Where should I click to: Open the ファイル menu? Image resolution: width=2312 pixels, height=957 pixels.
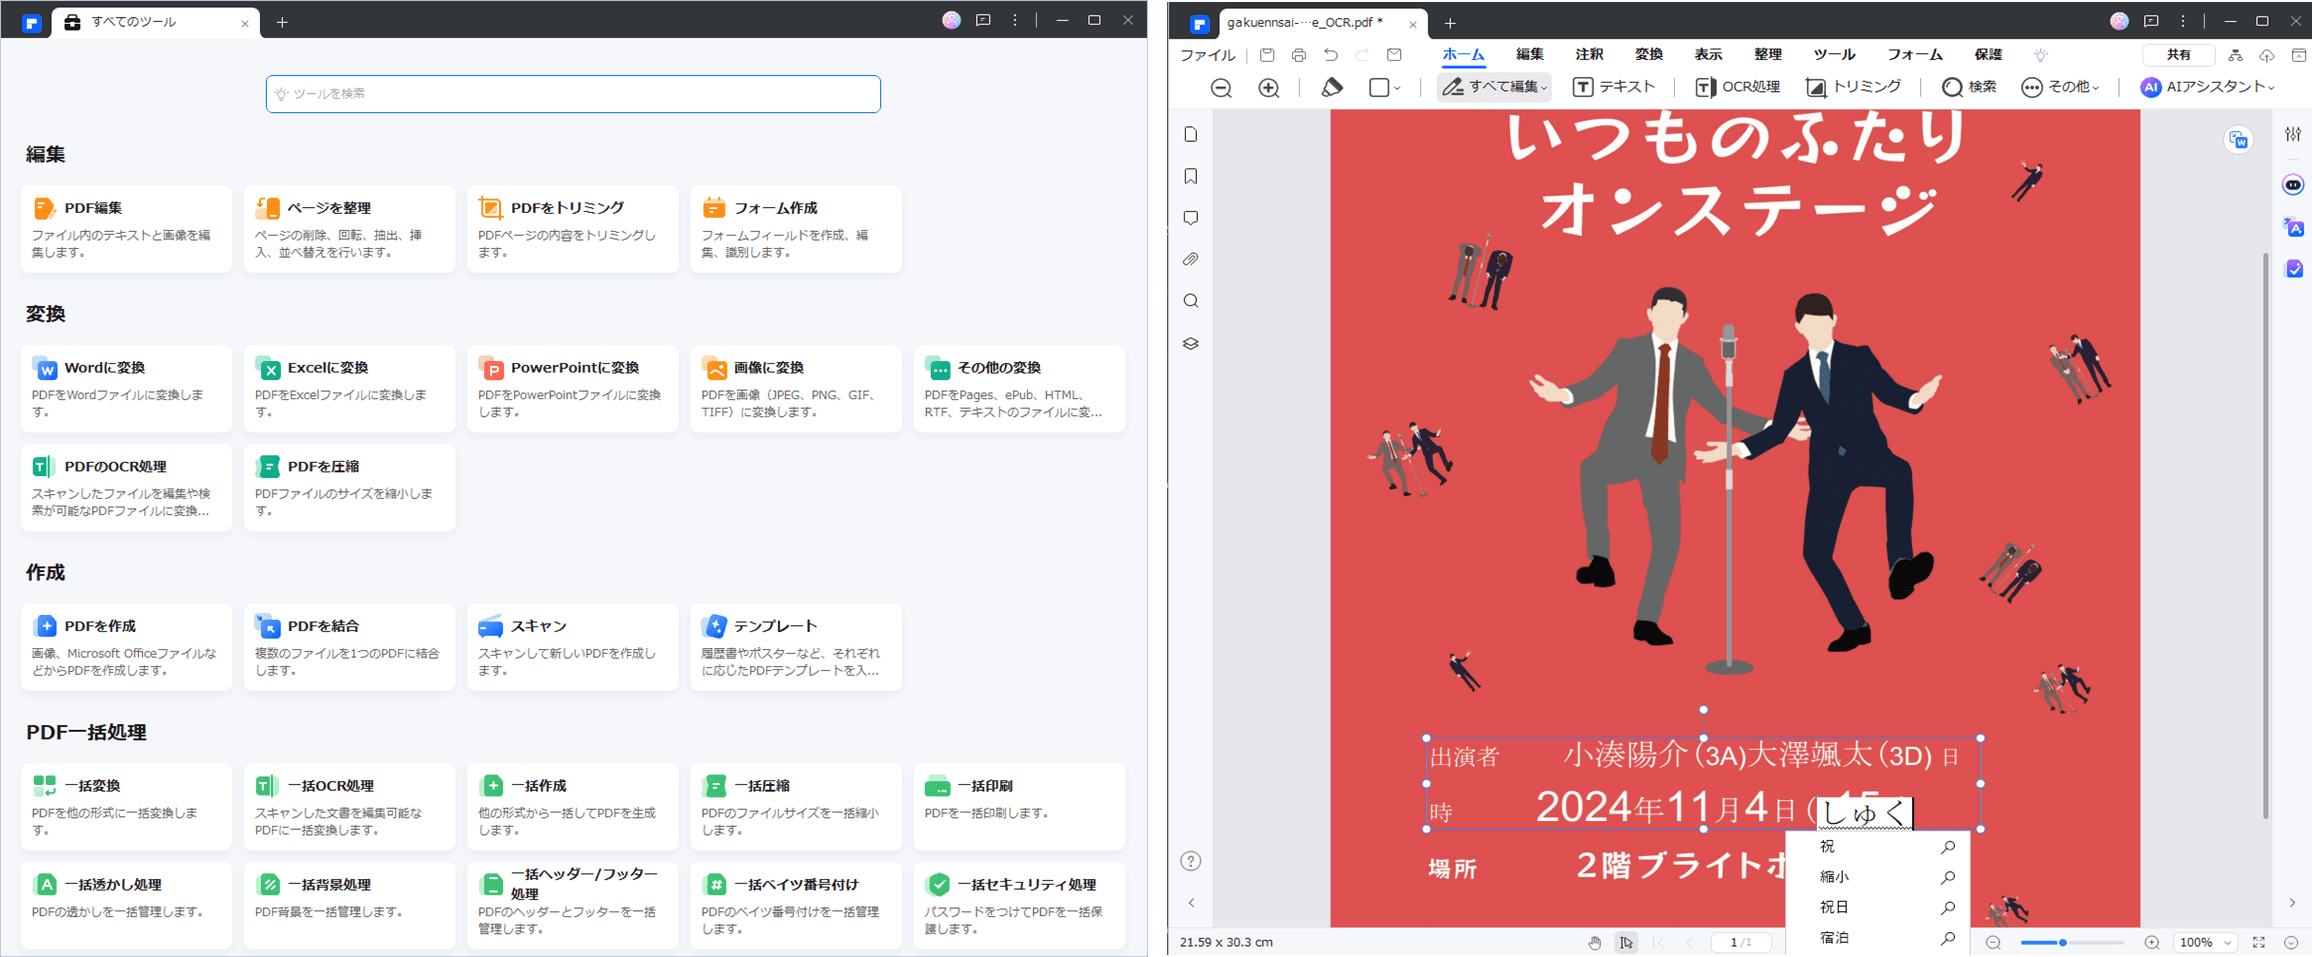(1208, 55)
